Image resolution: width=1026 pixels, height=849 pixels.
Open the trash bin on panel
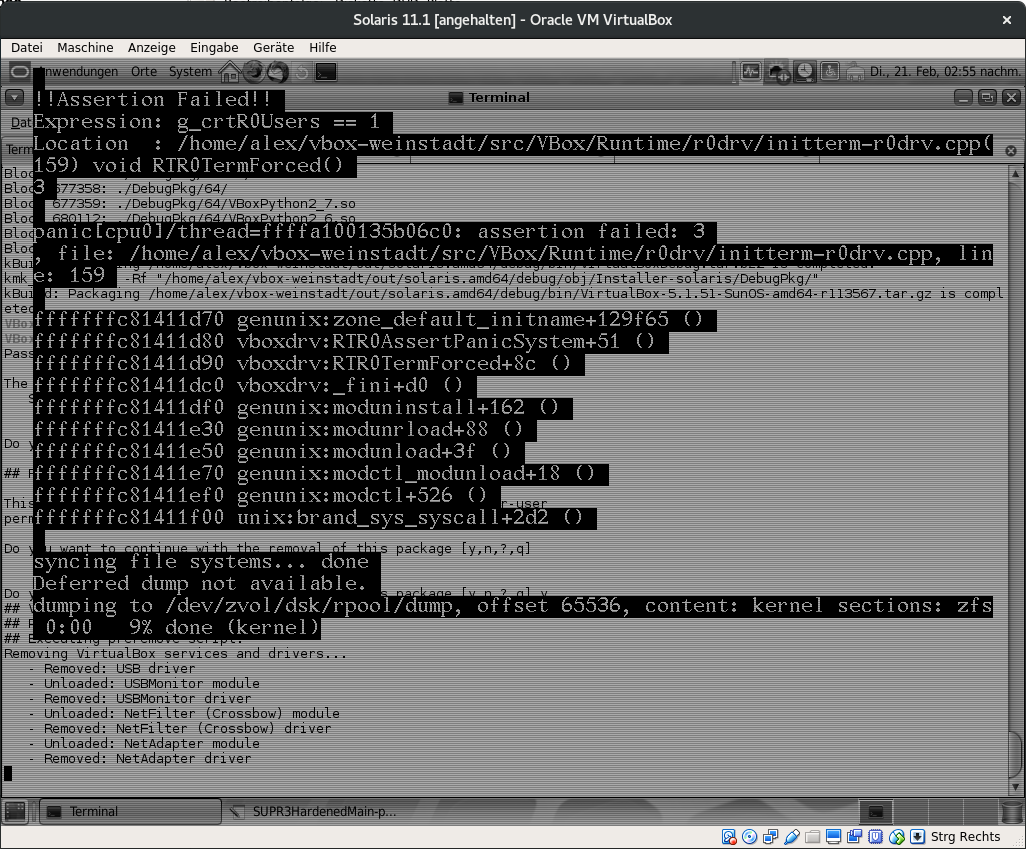tap(1013, 812)
